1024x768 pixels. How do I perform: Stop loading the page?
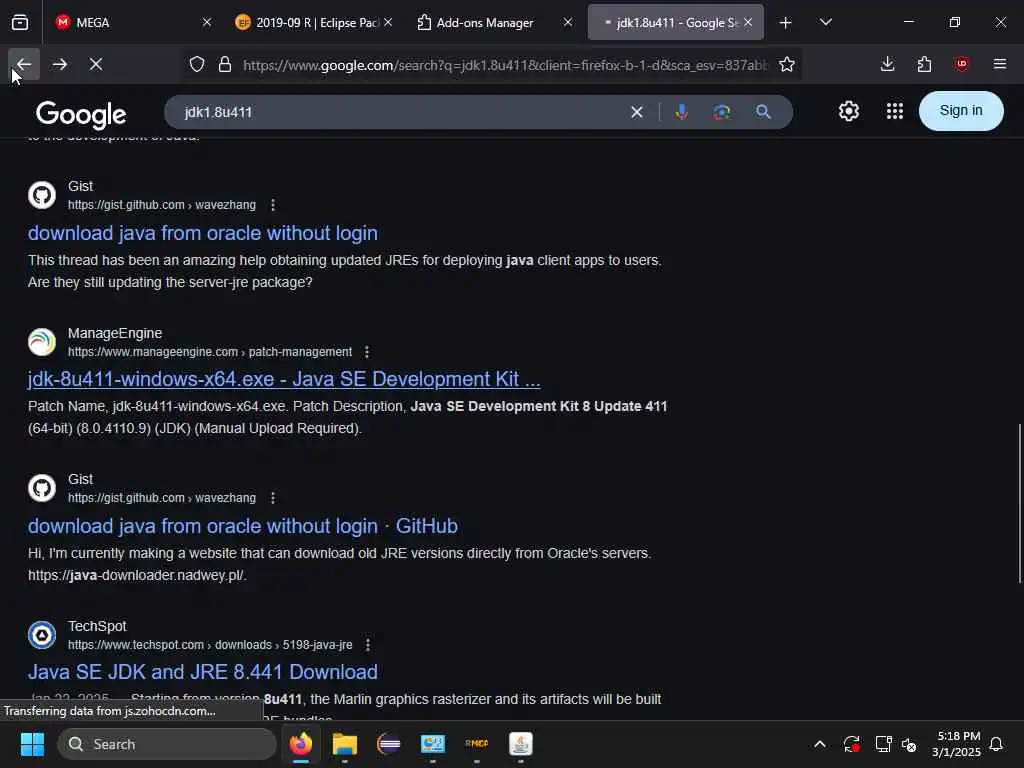tap(96, 64)
